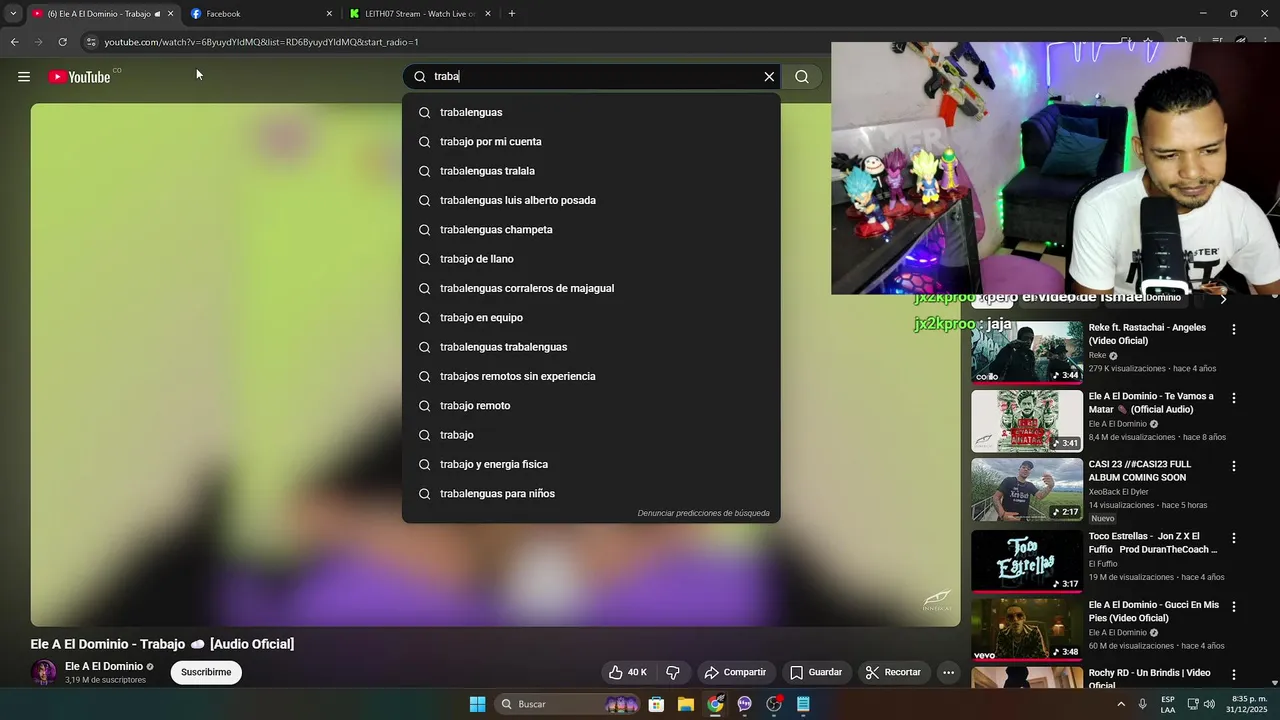Click the Suscribirme button

(206, 672)
